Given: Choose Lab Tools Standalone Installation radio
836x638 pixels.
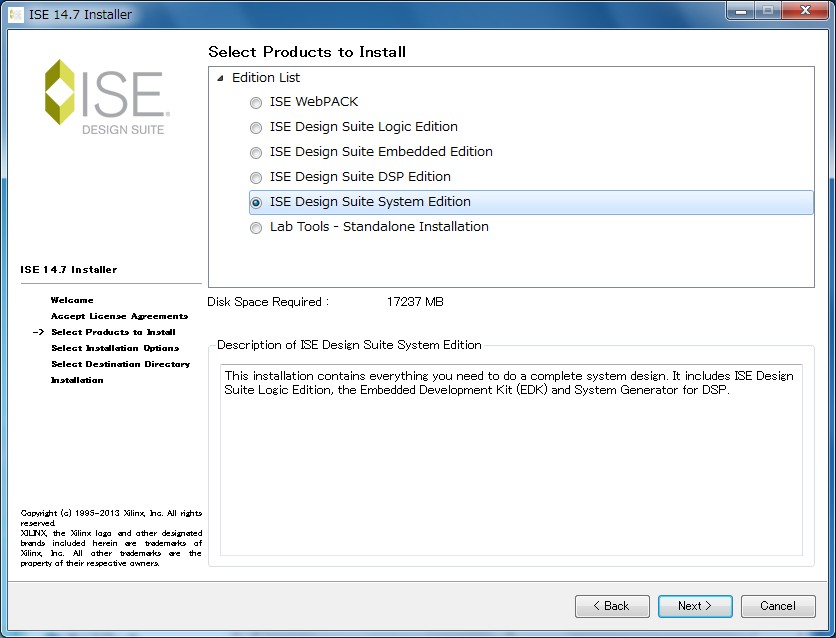Looking at the screenshot, I should [256, 228].
